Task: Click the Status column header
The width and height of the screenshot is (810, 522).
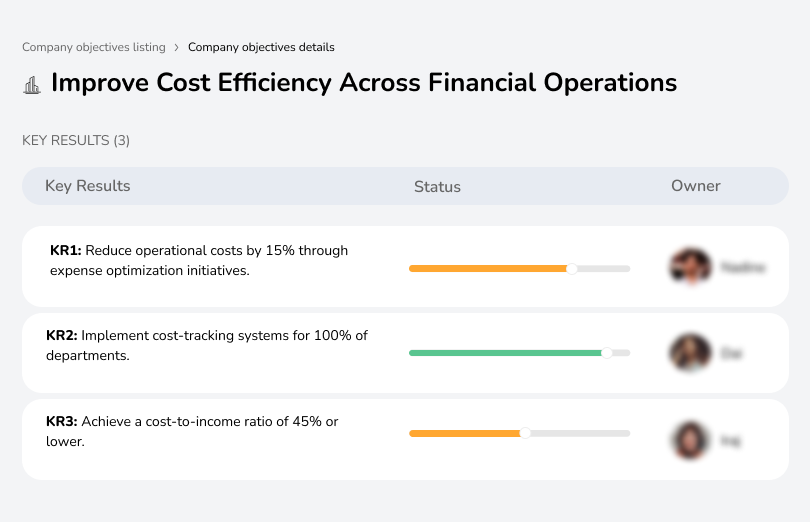Action: [437, 187]
